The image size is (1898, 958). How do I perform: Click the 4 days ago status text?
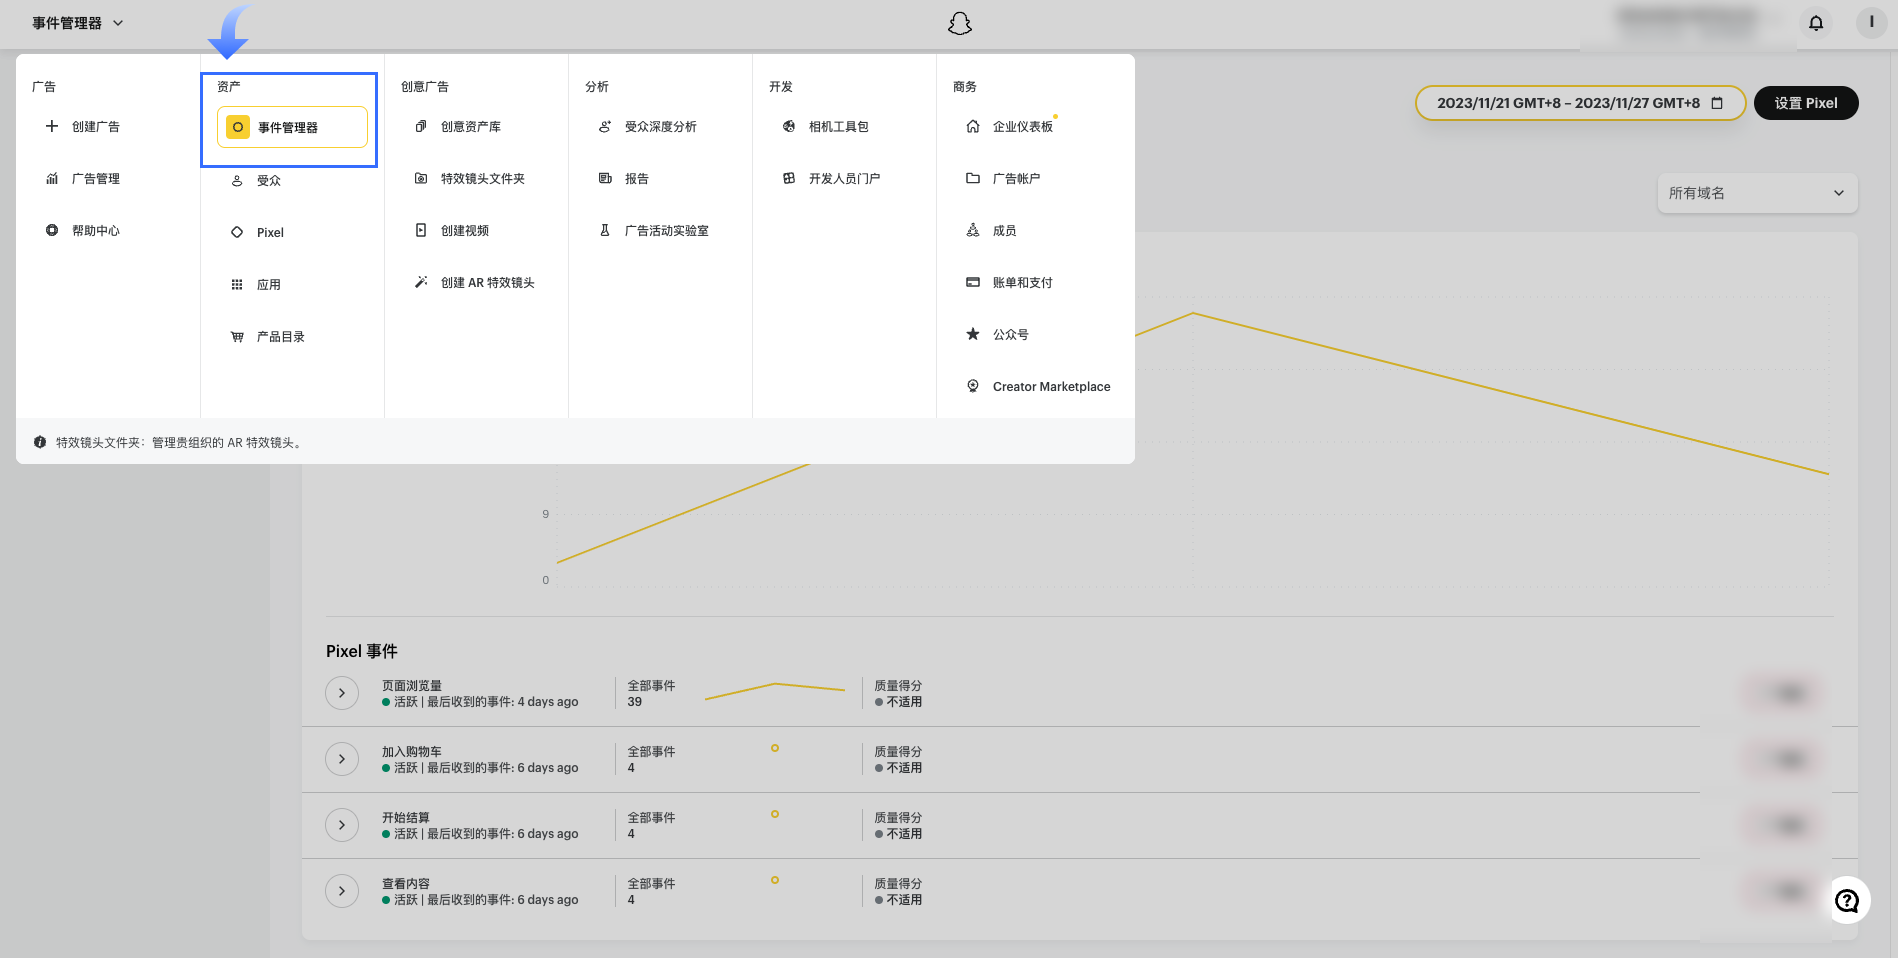pyautogui.click(x=548, y=702)
